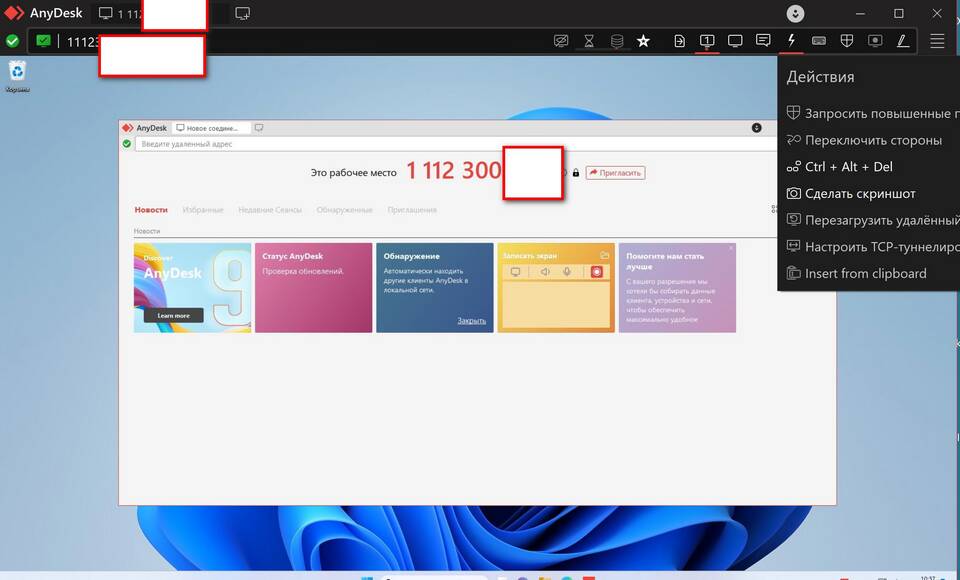The width and height of the screenshot is (960, 580).
Task: Click the red workplace ID '1 112 300'
Action: coord(454,171)
